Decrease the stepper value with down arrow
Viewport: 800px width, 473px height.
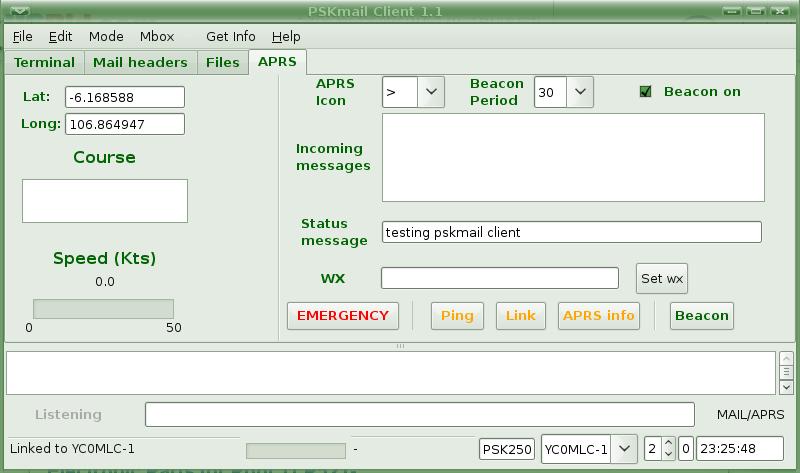coord(668,454)
